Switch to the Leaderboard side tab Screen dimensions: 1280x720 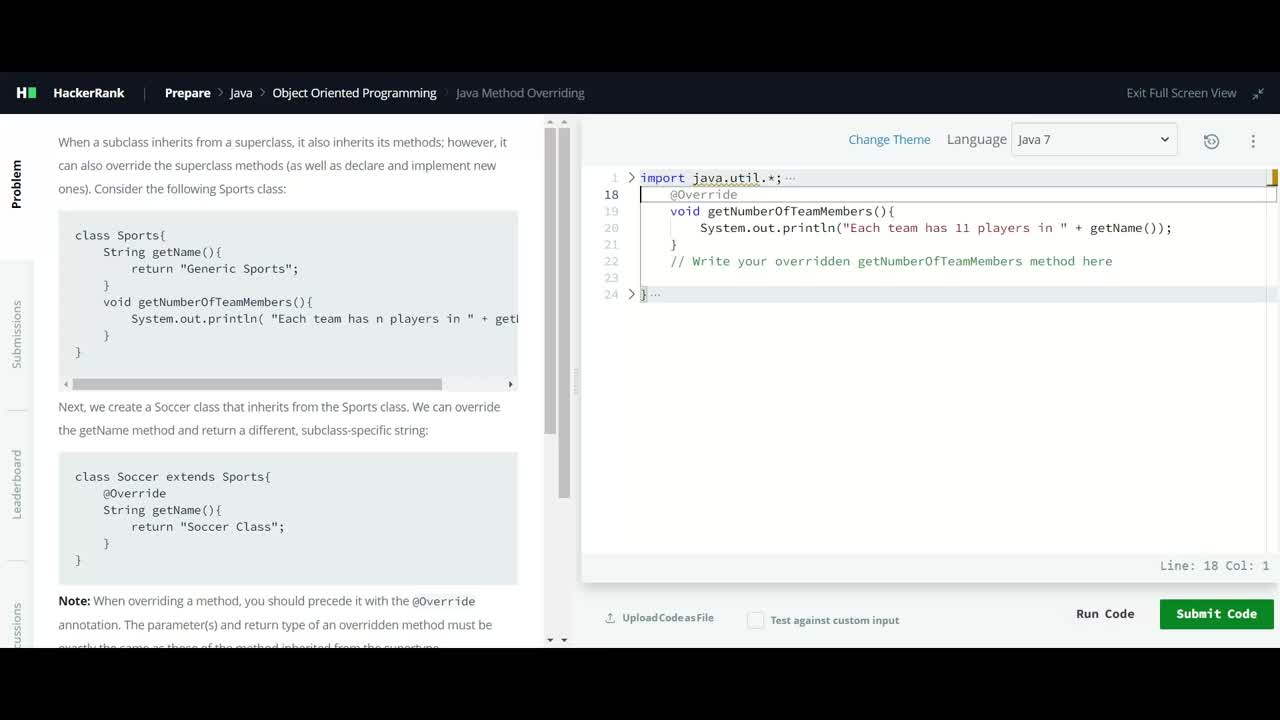pyautogui.click(x=16, y=484)
